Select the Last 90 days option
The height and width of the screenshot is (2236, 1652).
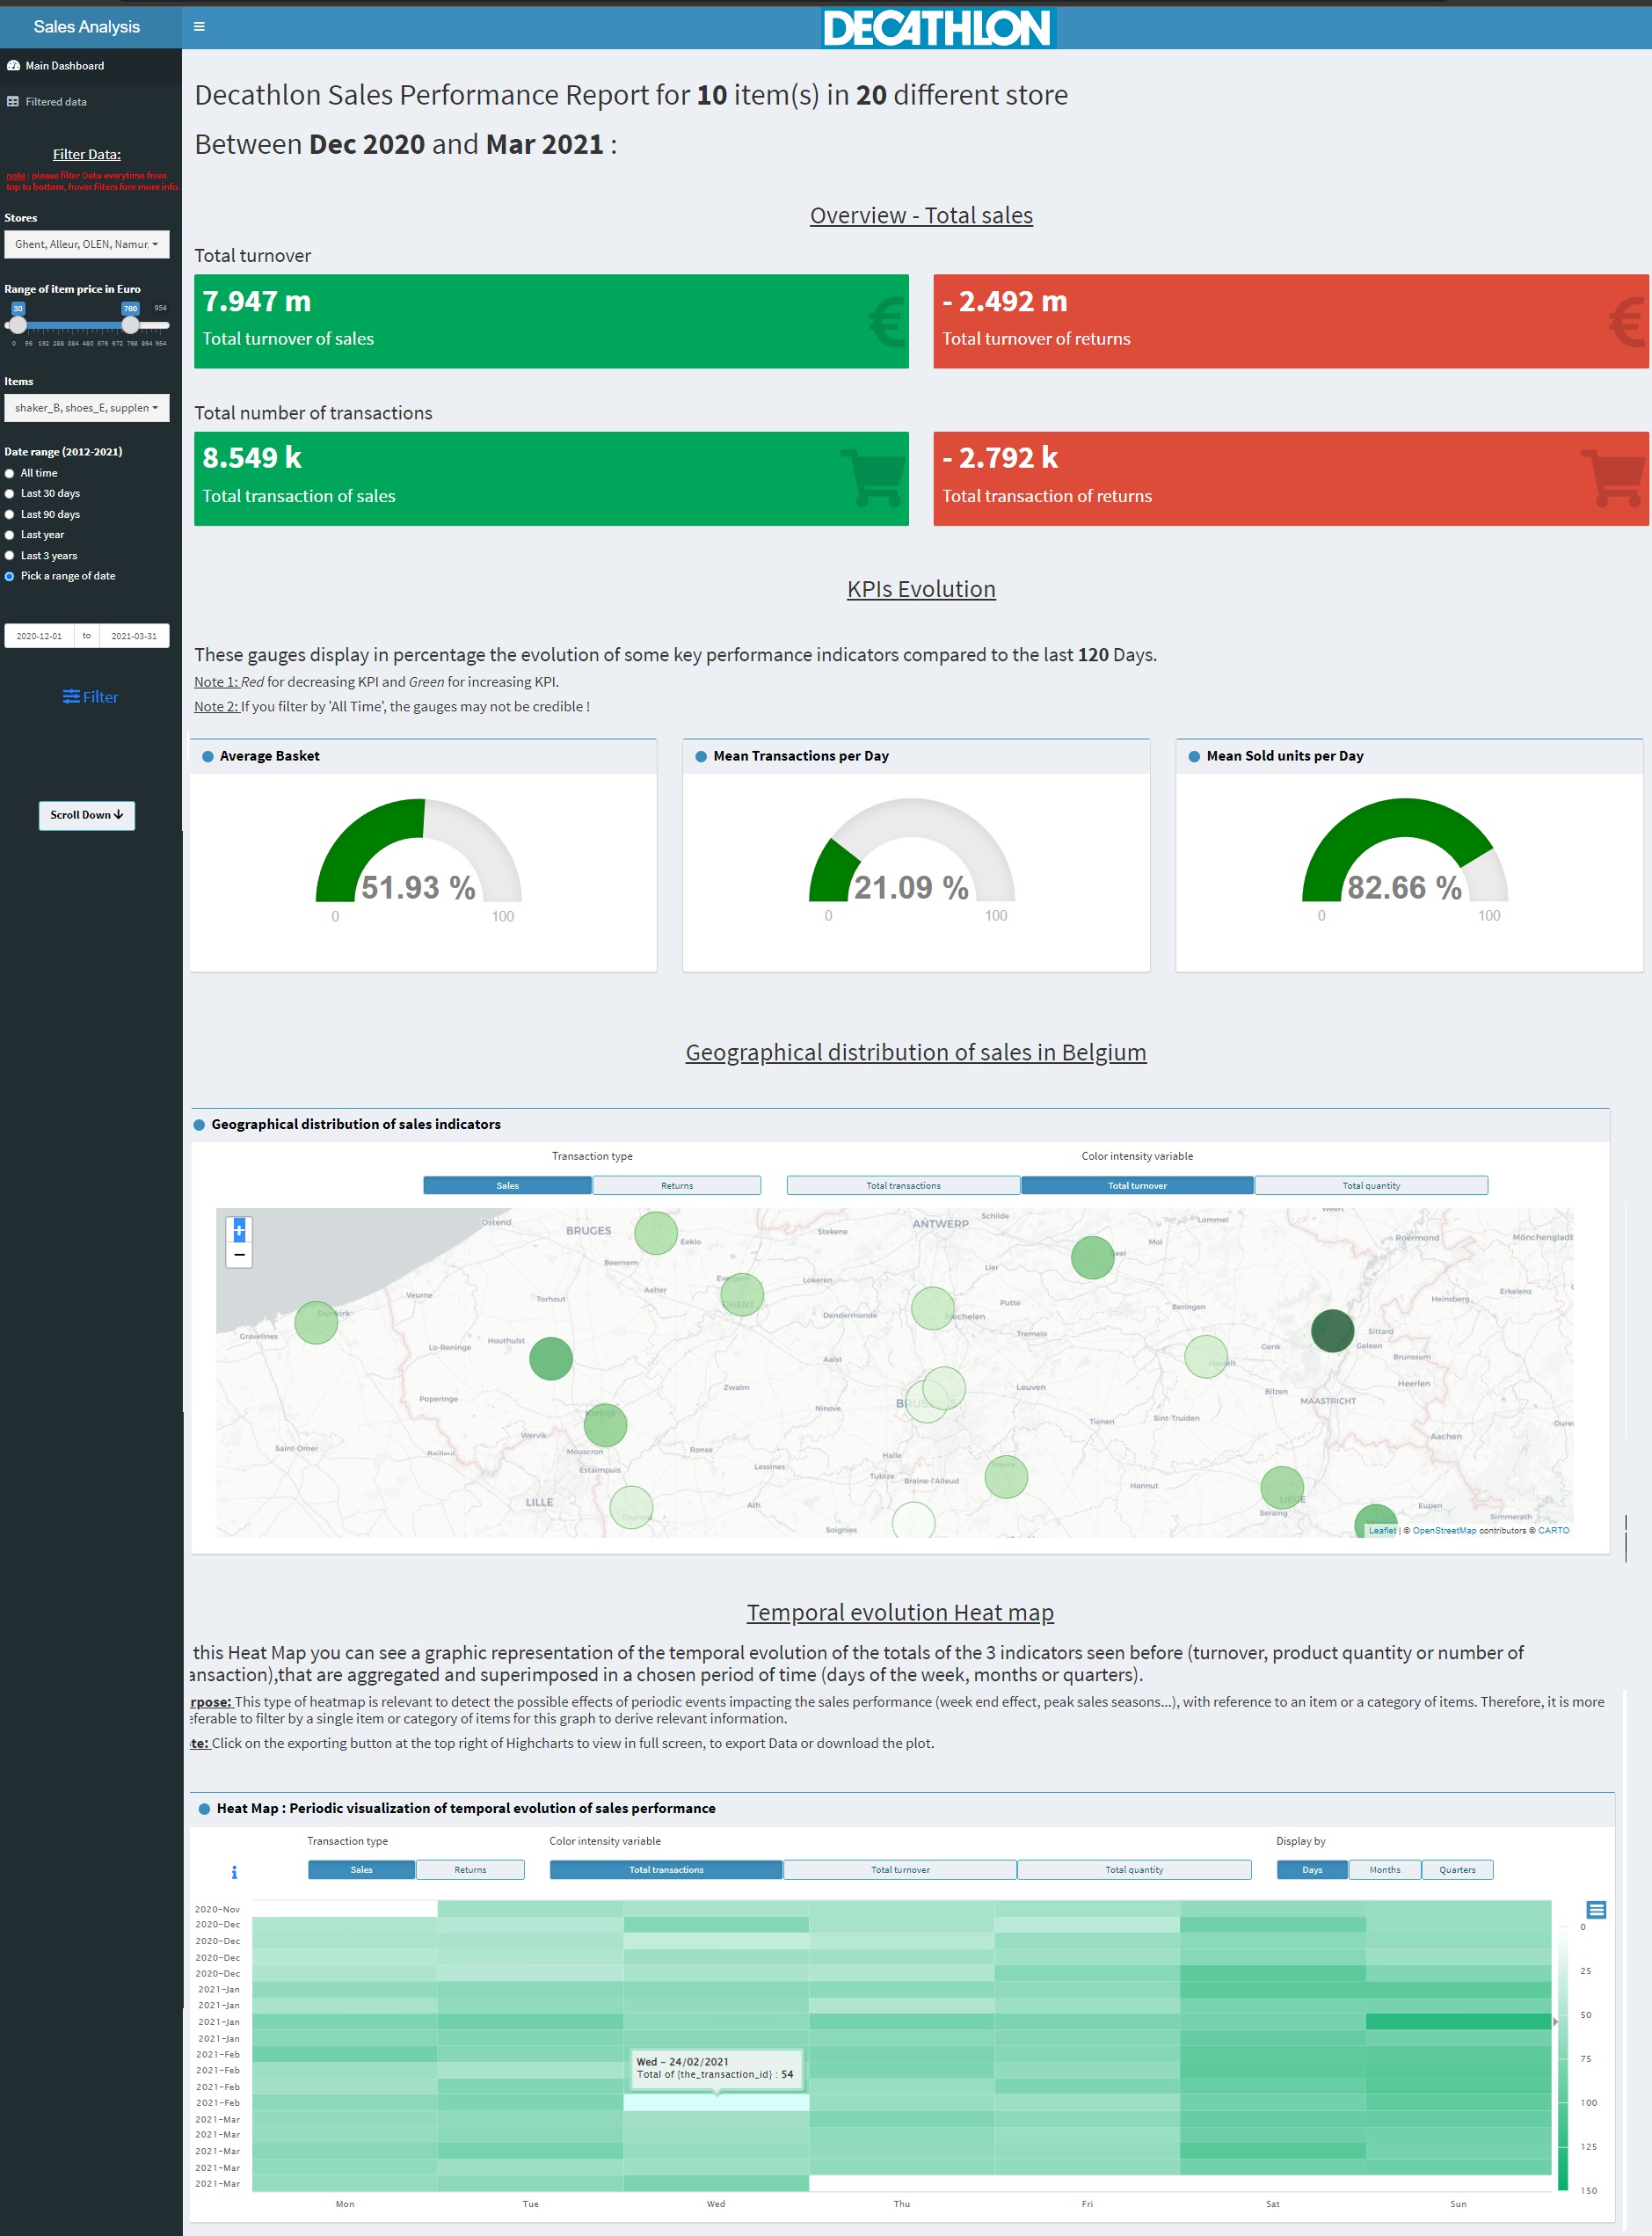pyautogui.click(x=9, y=515)
